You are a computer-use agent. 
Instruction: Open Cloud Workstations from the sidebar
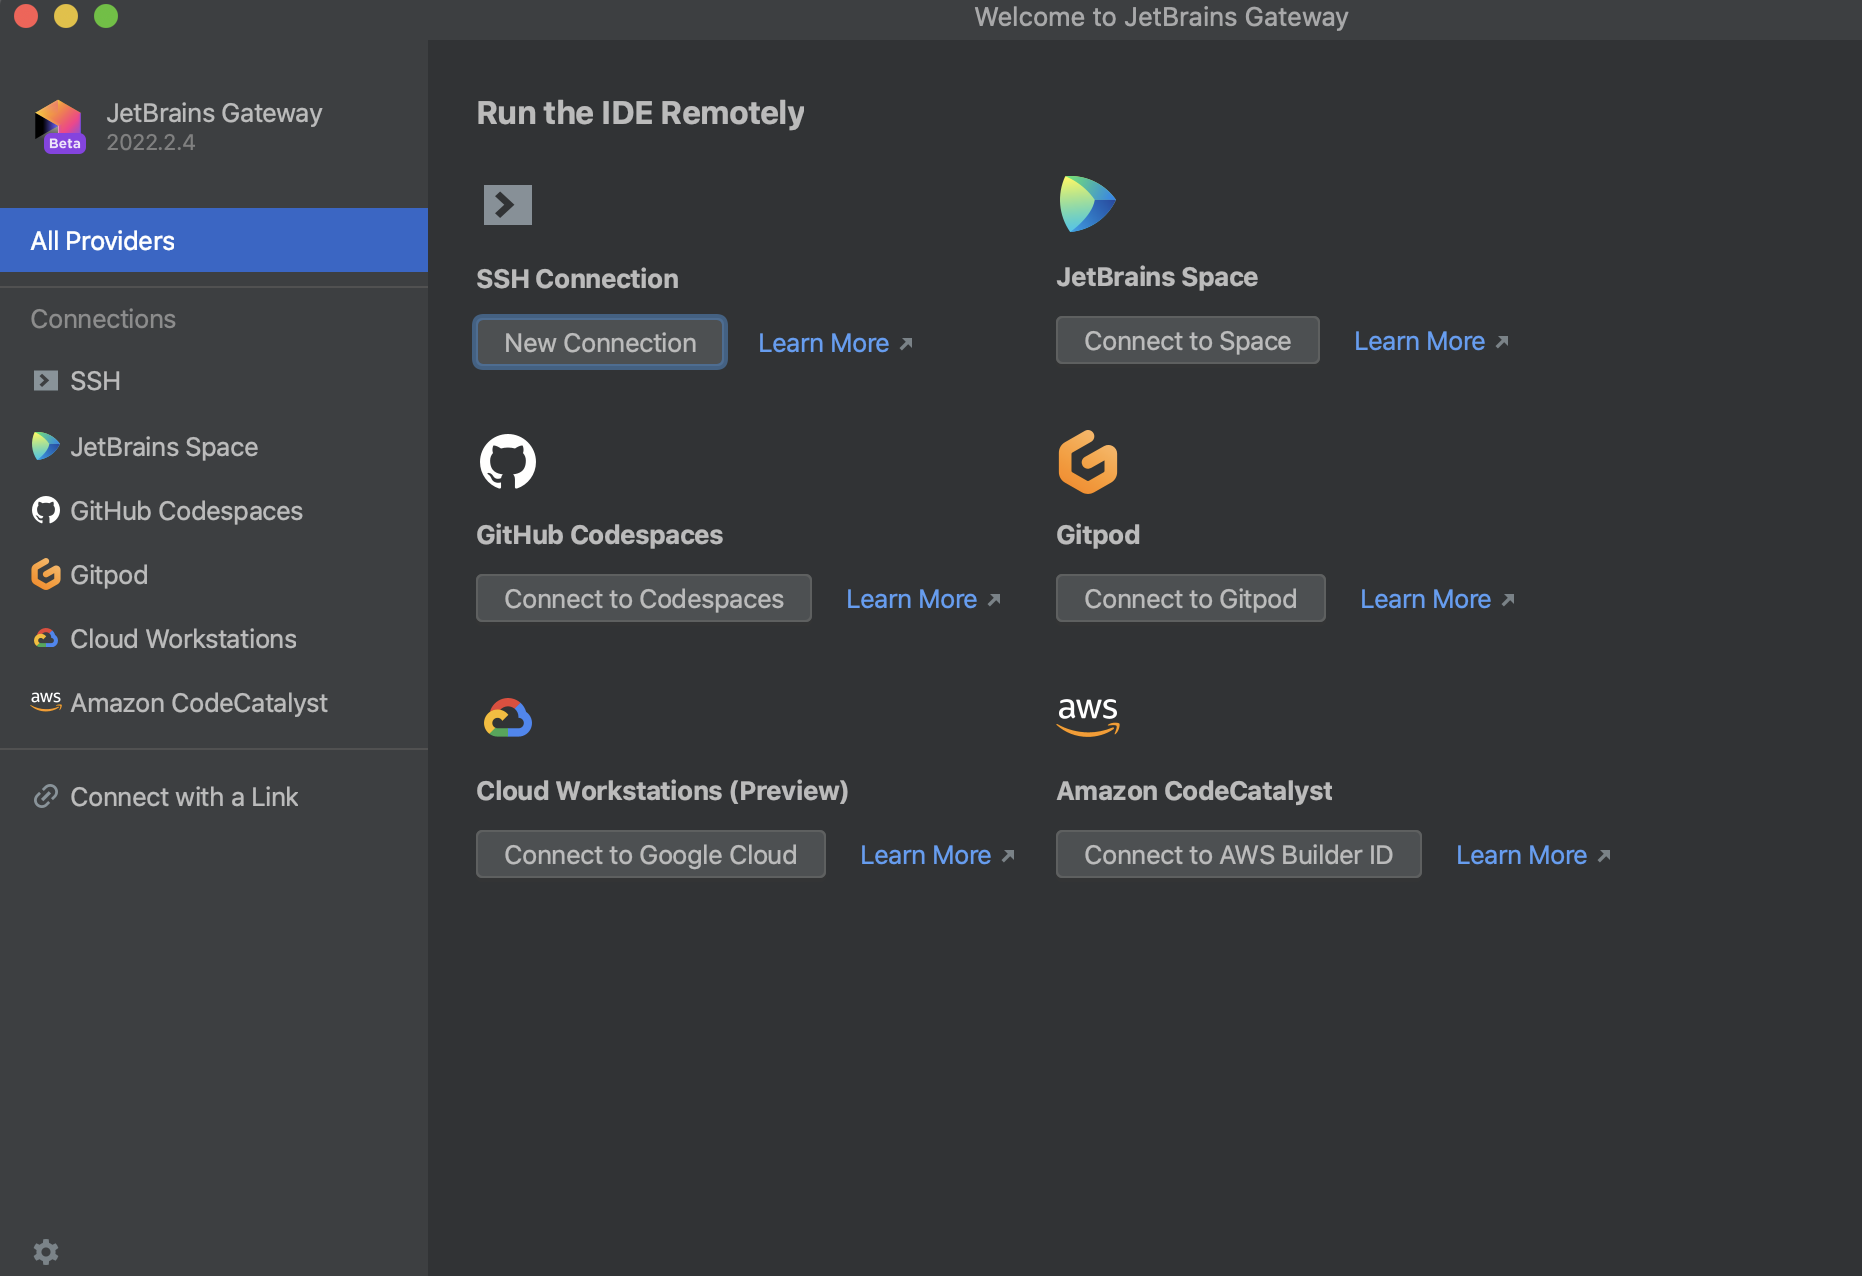(x=182, y=639)
